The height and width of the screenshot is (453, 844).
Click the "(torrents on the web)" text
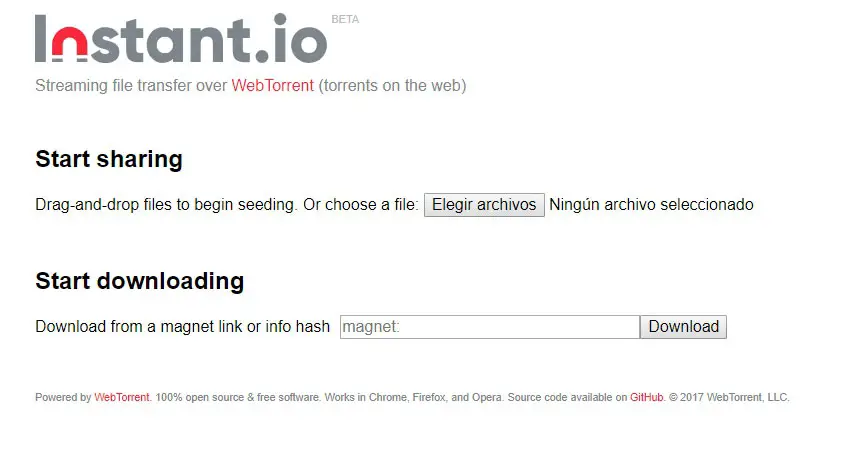coord(392,85)
